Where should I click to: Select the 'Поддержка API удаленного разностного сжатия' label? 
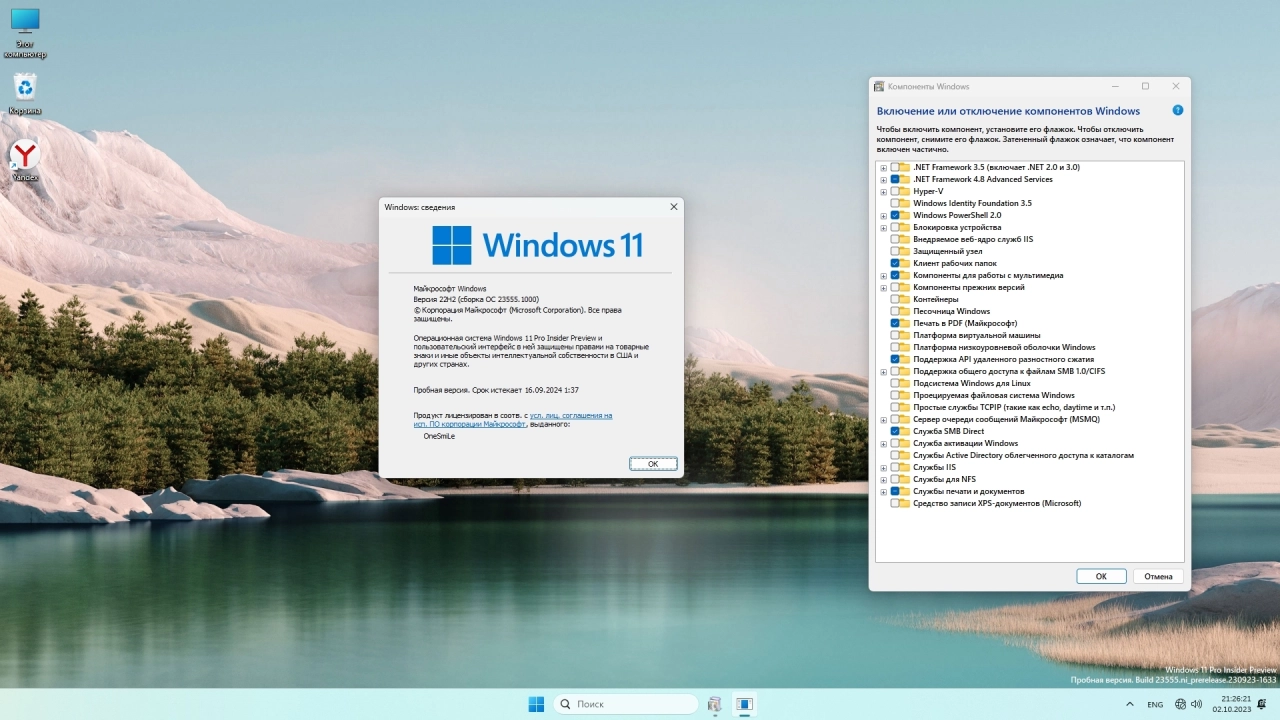tap(1003, 359)
